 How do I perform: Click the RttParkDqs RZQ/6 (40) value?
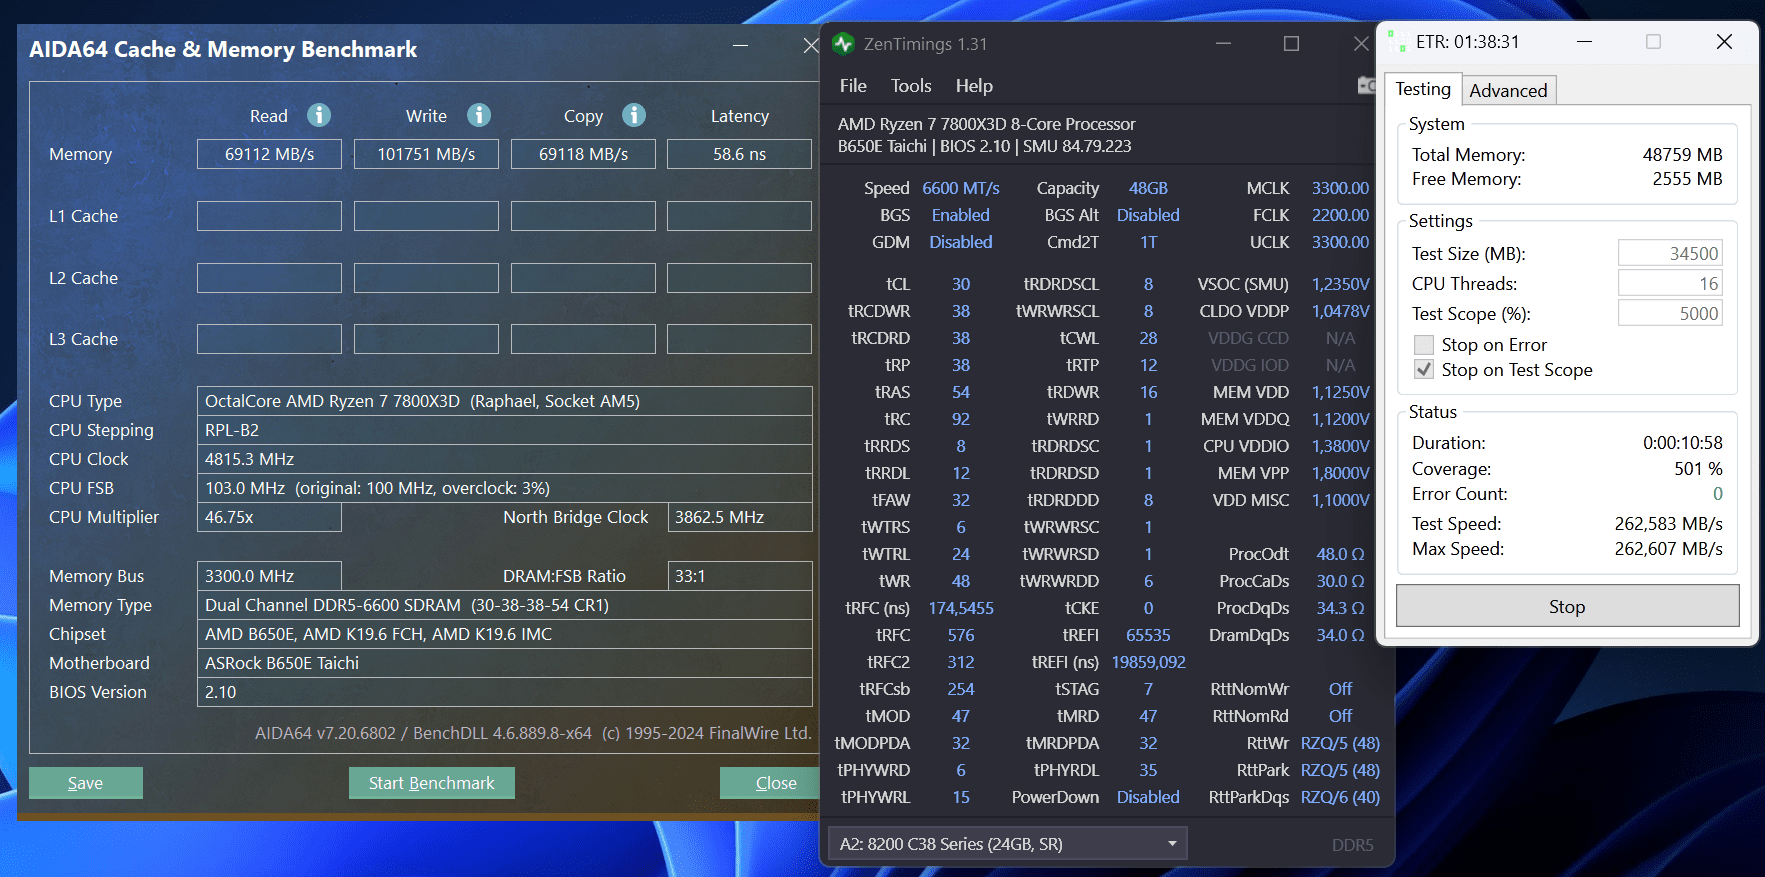pyautogui.click(x=1340, y=797)
